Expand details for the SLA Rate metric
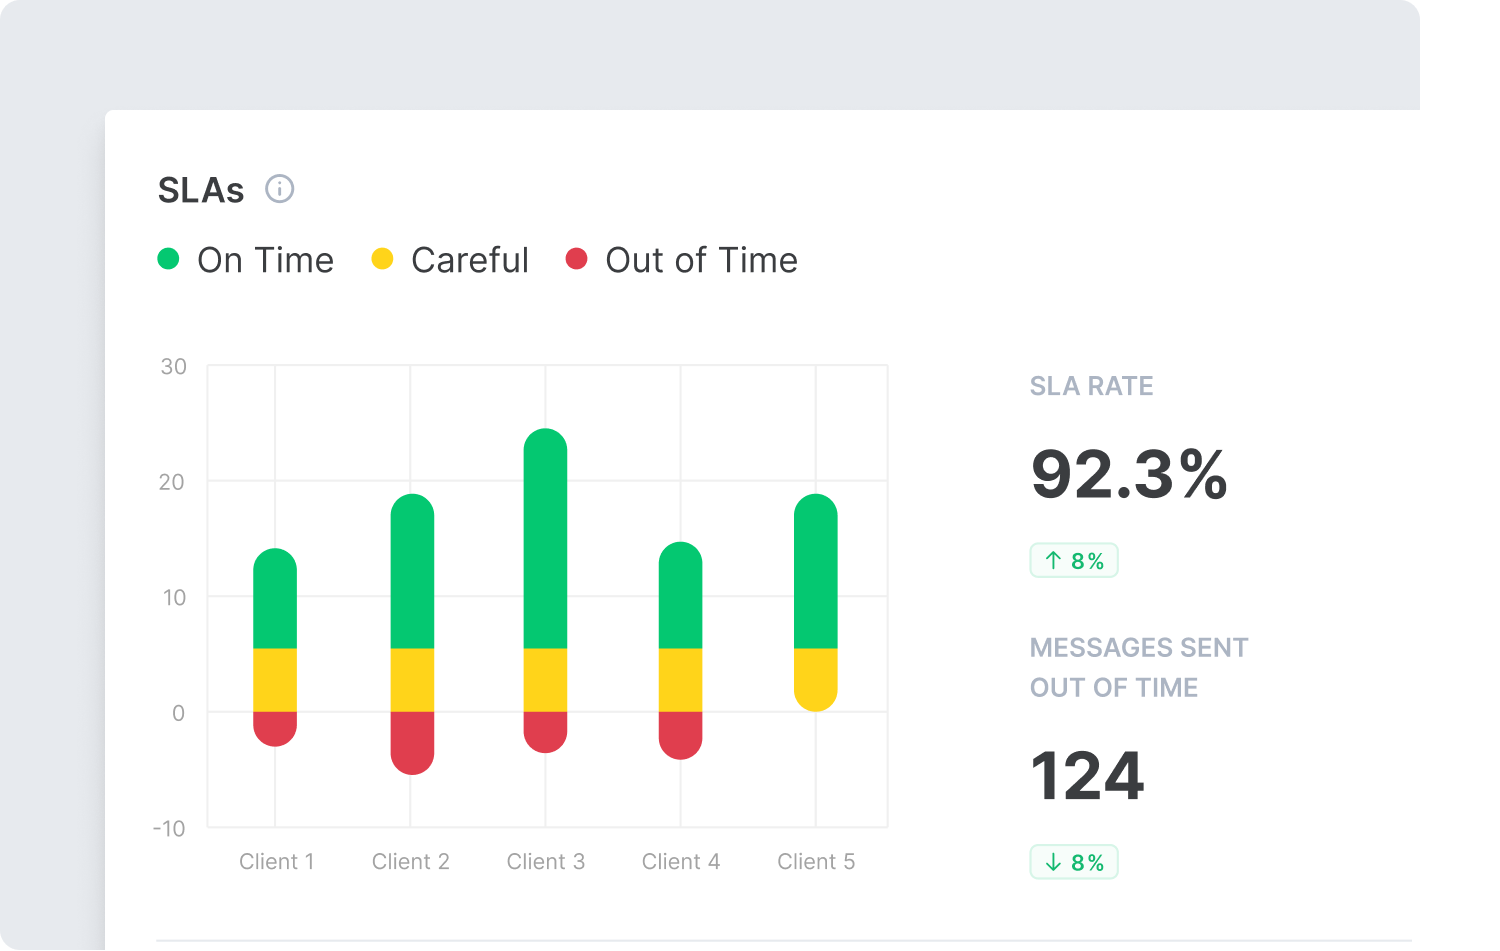 (1091, 386)
